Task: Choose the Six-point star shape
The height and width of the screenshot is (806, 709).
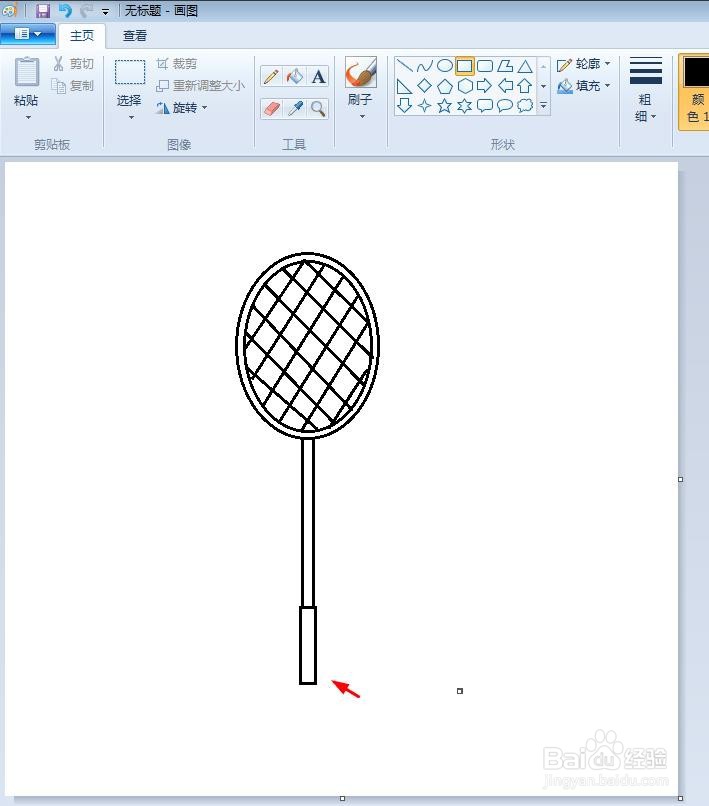Action: tap(465, 105)
